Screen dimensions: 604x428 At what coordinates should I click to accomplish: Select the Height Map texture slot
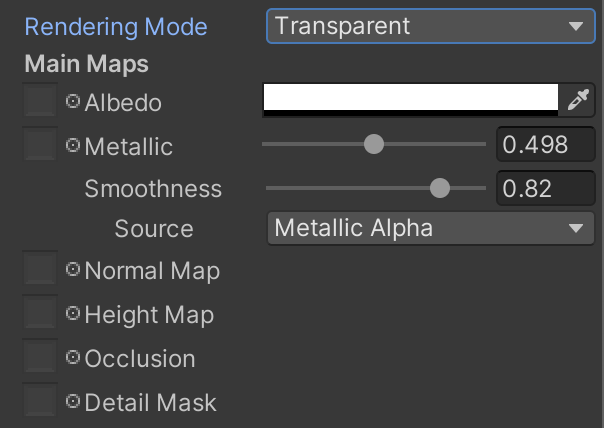40,312
